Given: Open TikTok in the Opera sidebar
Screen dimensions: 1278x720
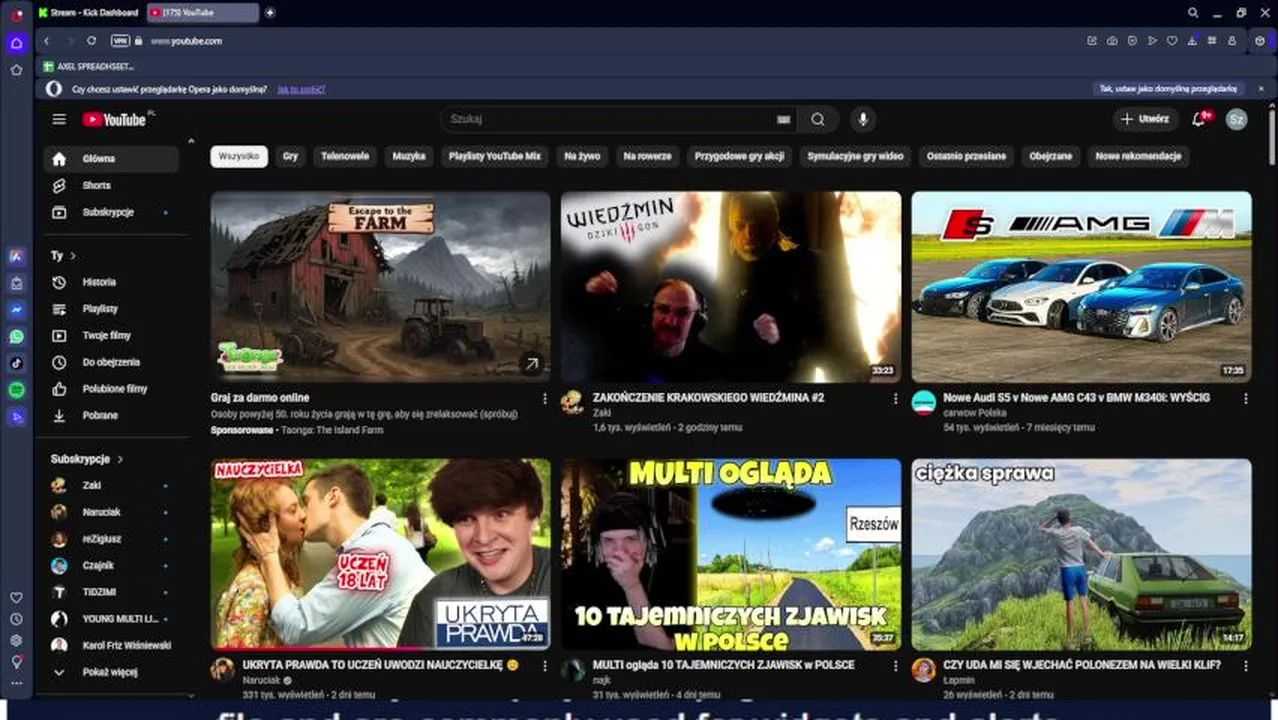Looking at the screenshot, I should tap(16, 363).
